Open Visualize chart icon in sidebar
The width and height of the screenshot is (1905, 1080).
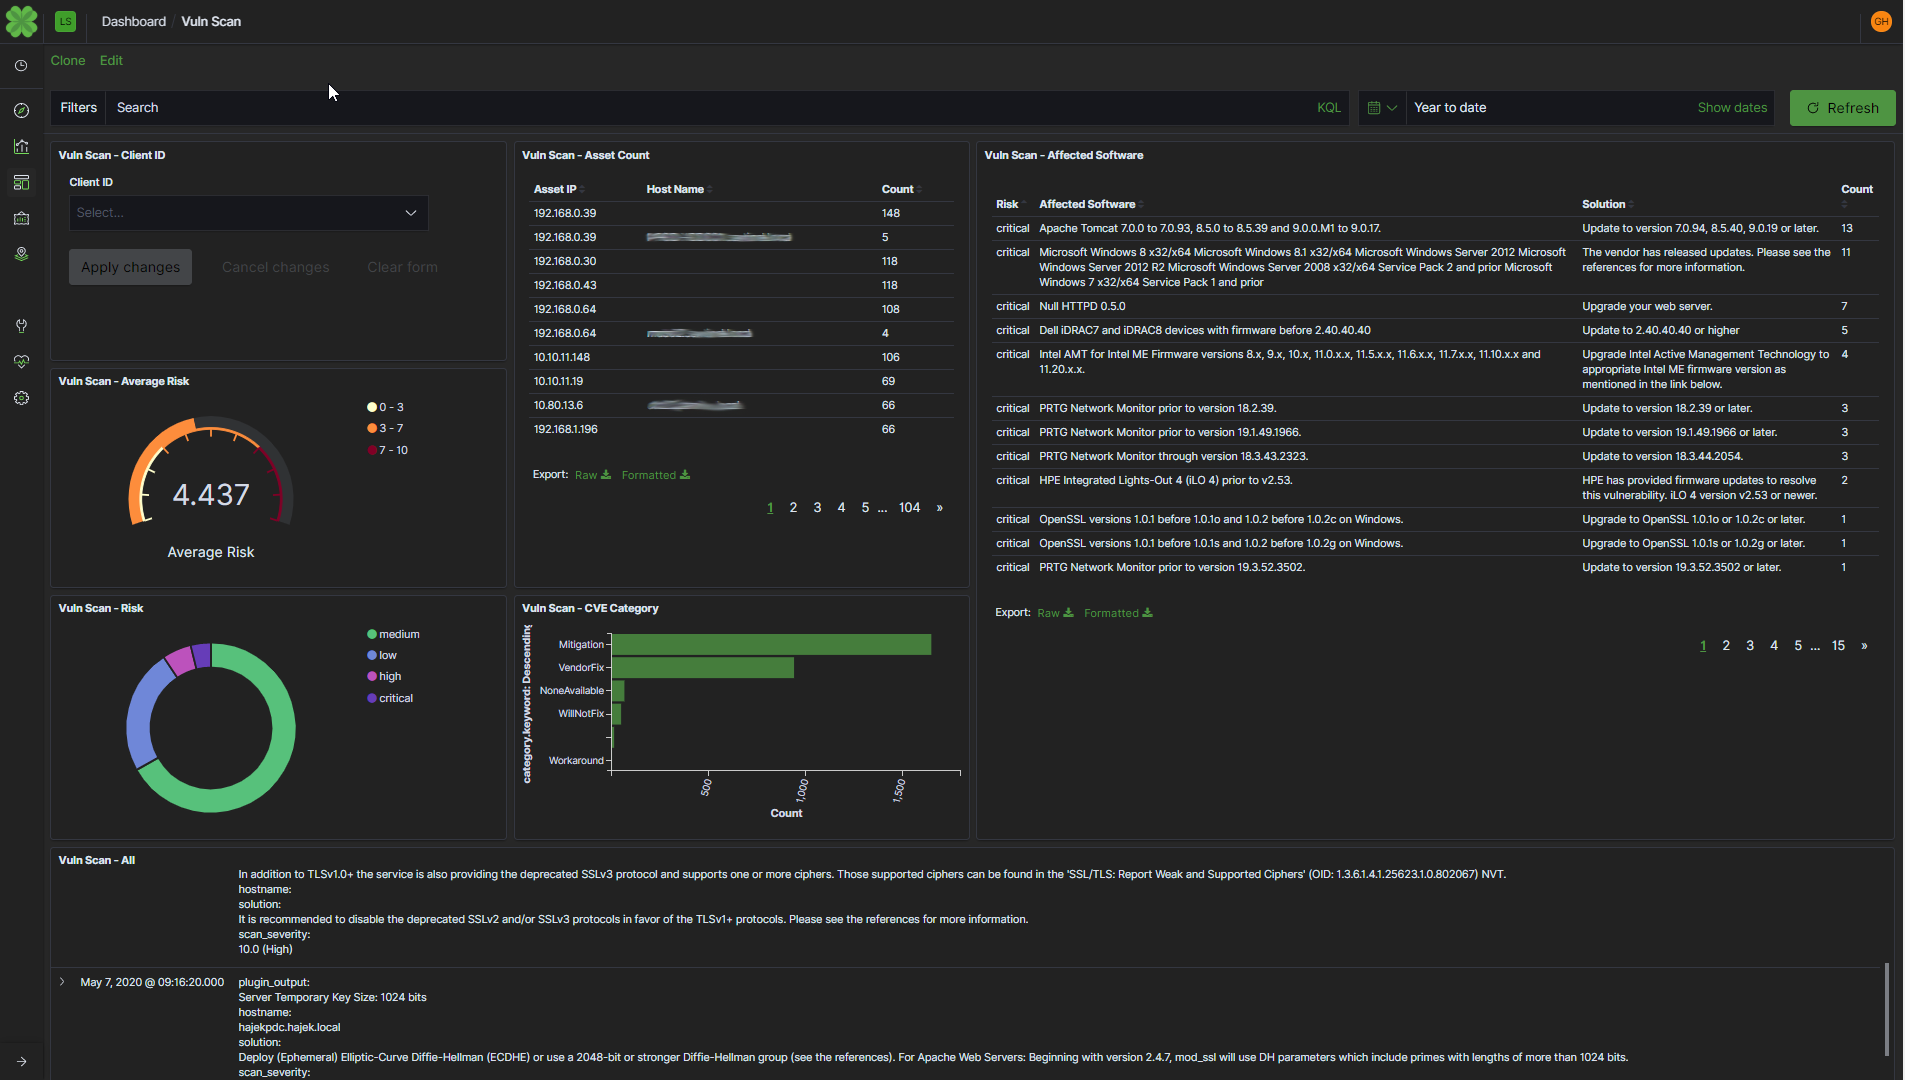[x=21, y=146]
